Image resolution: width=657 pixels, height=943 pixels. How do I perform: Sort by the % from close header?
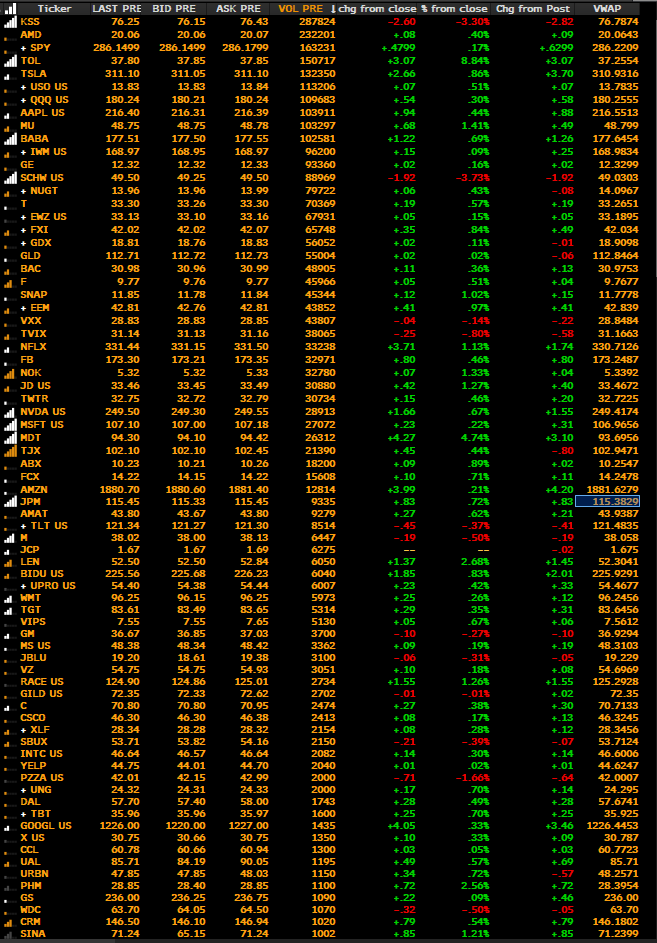pos(454,8)
